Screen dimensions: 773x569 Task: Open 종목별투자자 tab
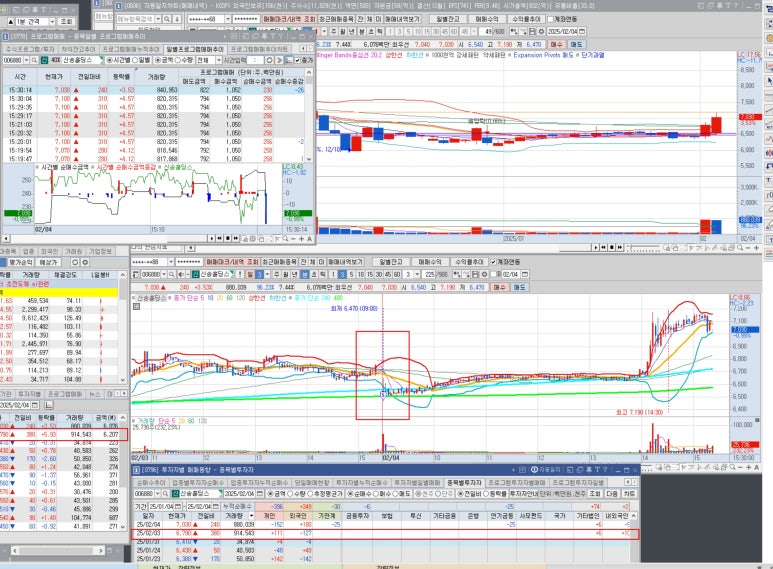[463, 483]
